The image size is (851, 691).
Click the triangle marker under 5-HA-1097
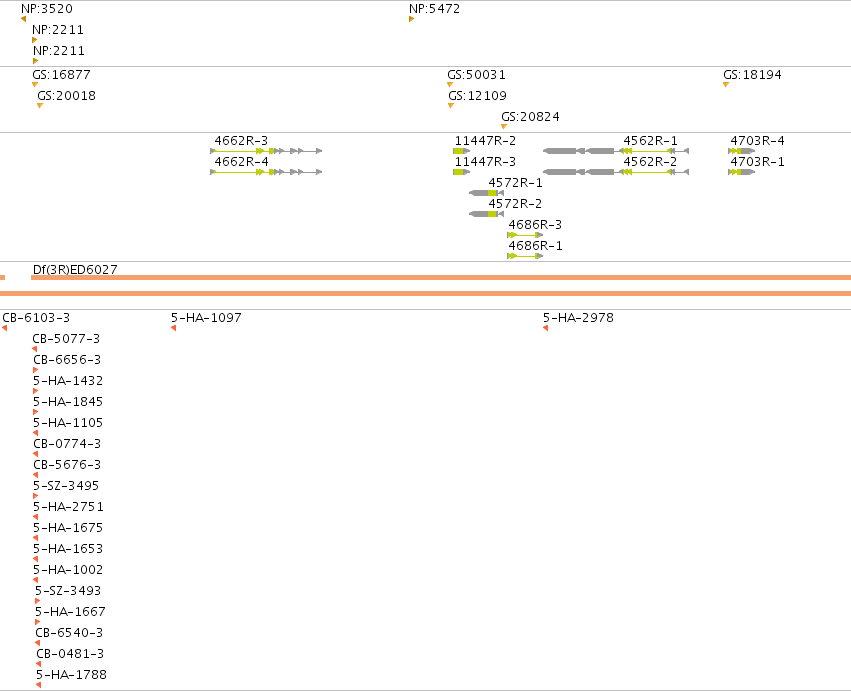(x=173, y=328)
